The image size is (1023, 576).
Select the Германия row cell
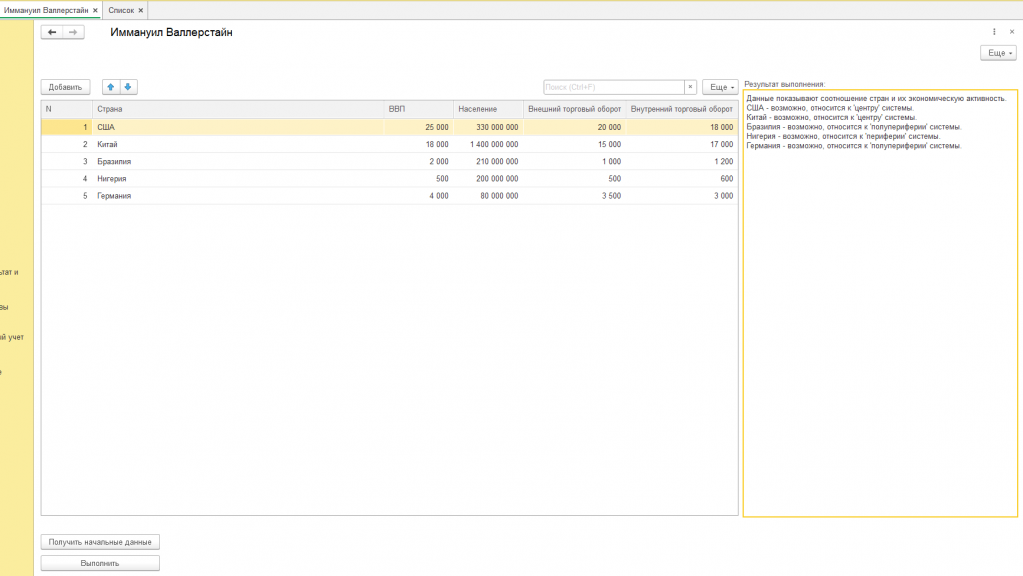coord(238,196)
